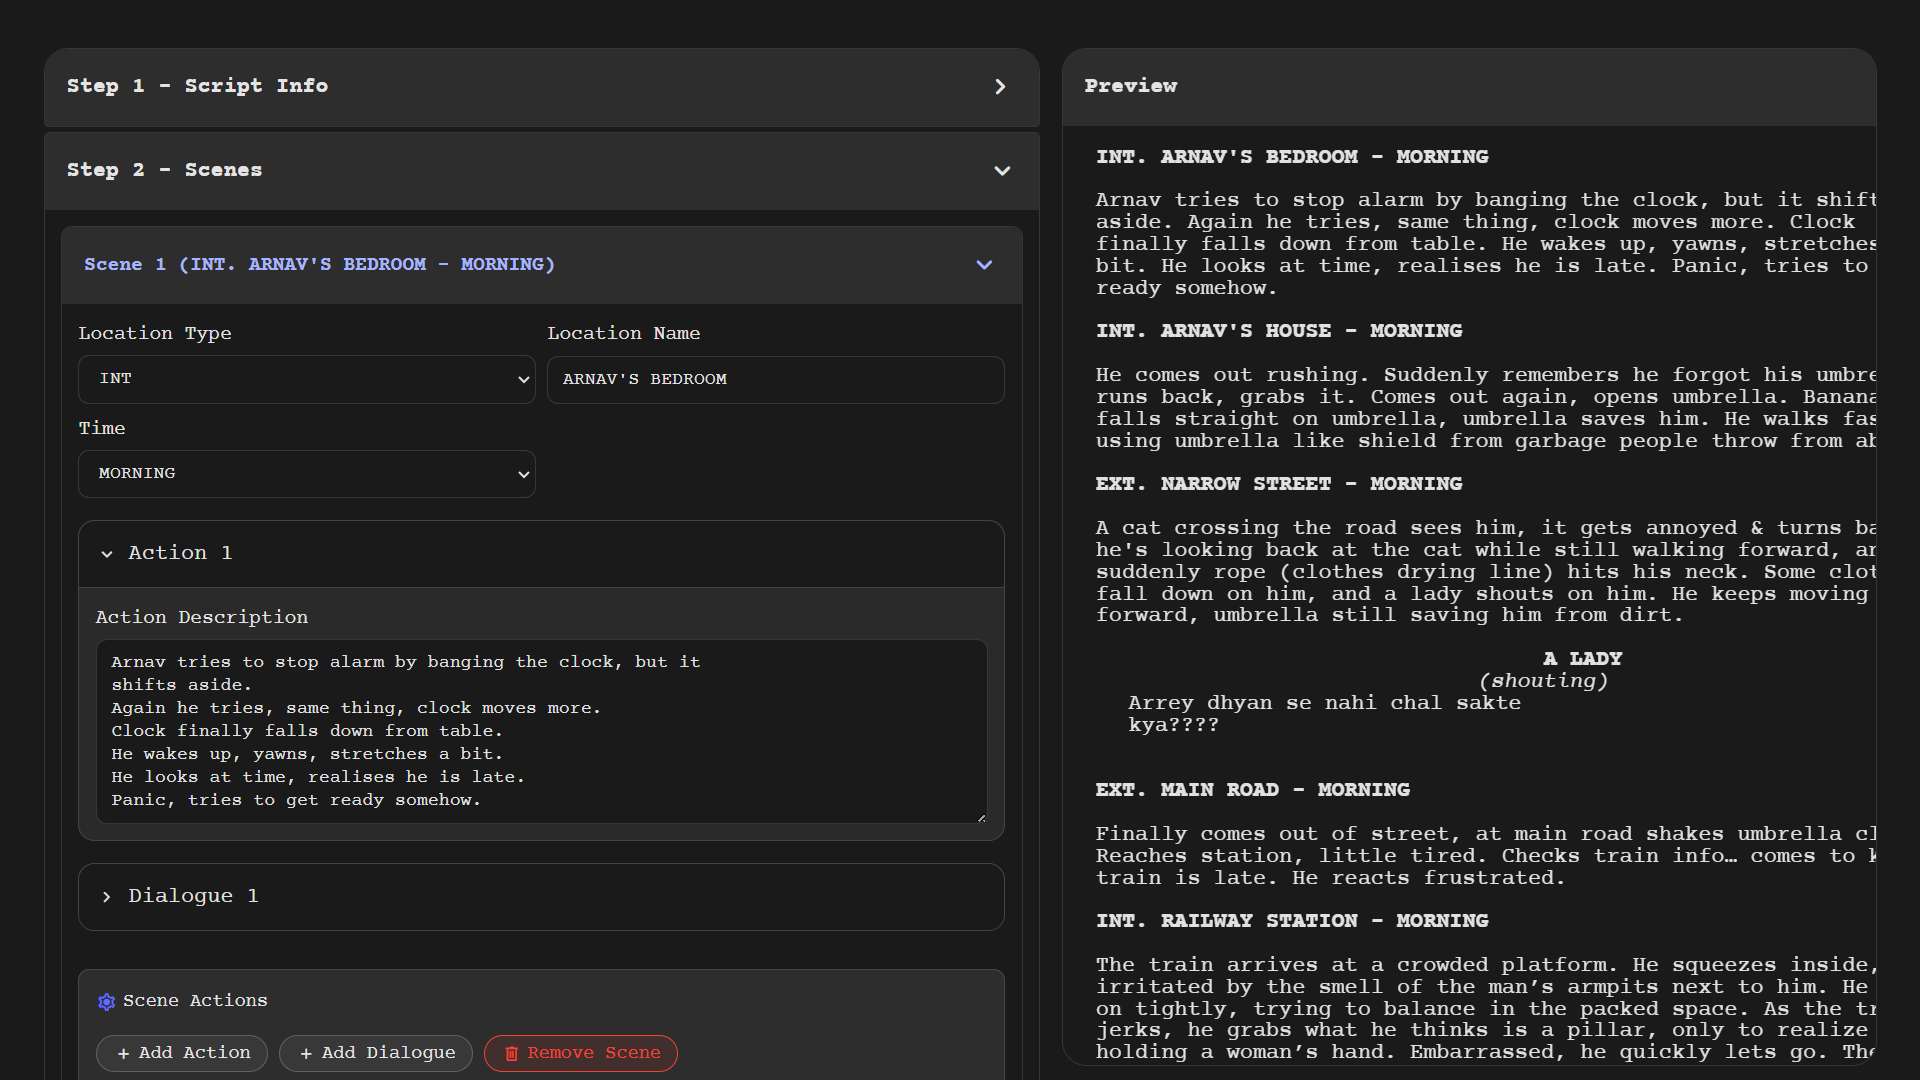Click inside the Location Name field
This screenshot has height=1080, width=1920.
(x=775, y=379)
